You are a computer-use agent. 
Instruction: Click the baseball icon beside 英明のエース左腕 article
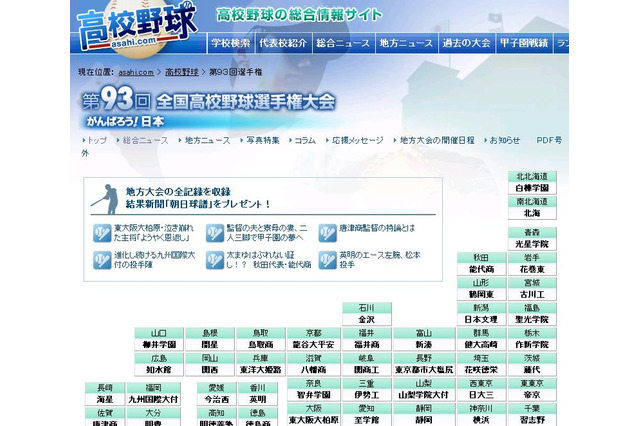click(327, 260)
